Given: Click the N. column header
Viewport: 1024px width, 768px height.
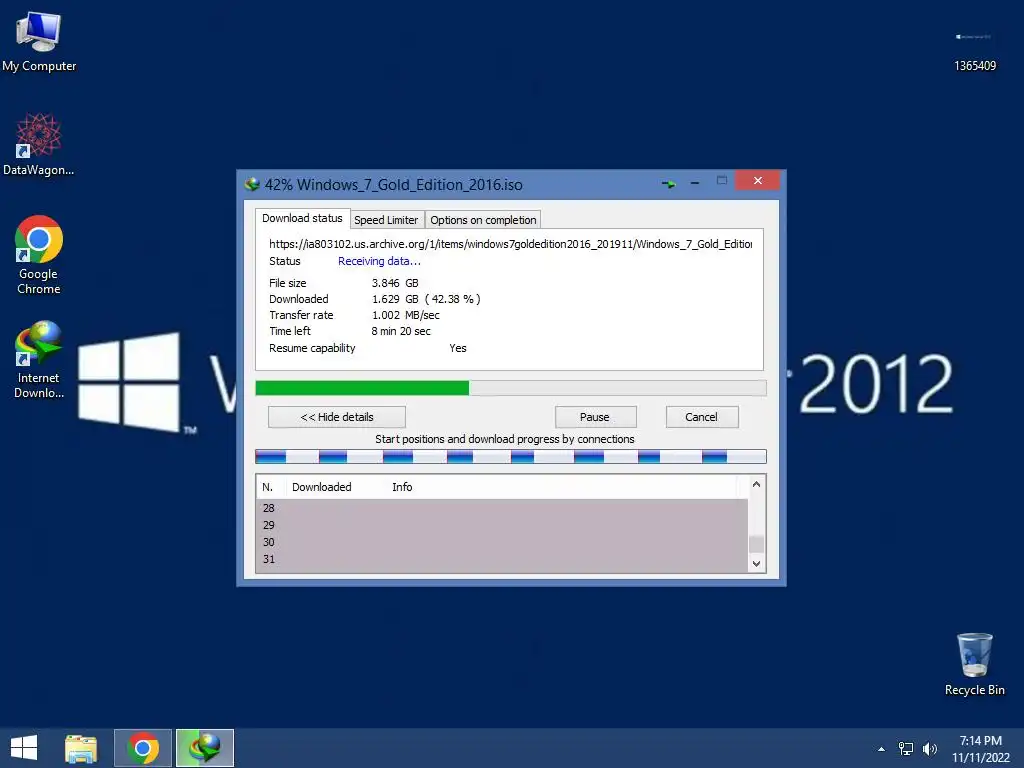Looking at the screenshot, I should [x=268, y=487].
